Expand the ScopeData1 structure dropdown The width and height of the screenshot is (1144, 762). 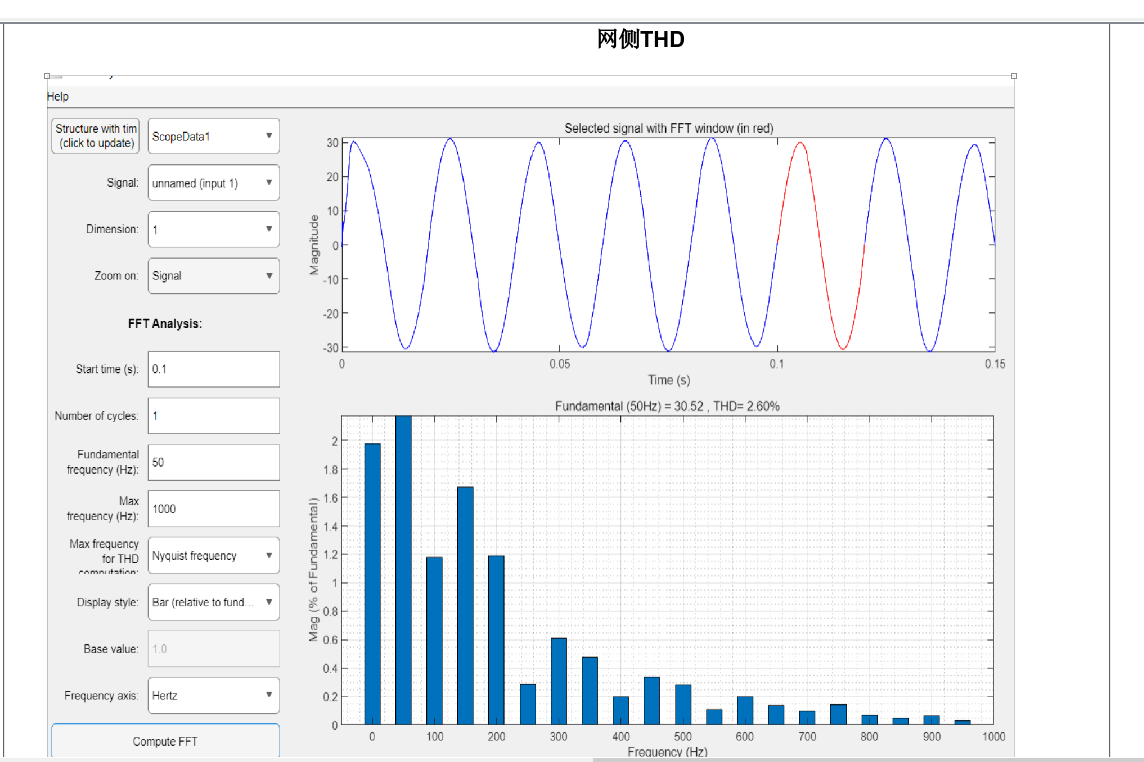pyautogui.click(x=213, y=136)
